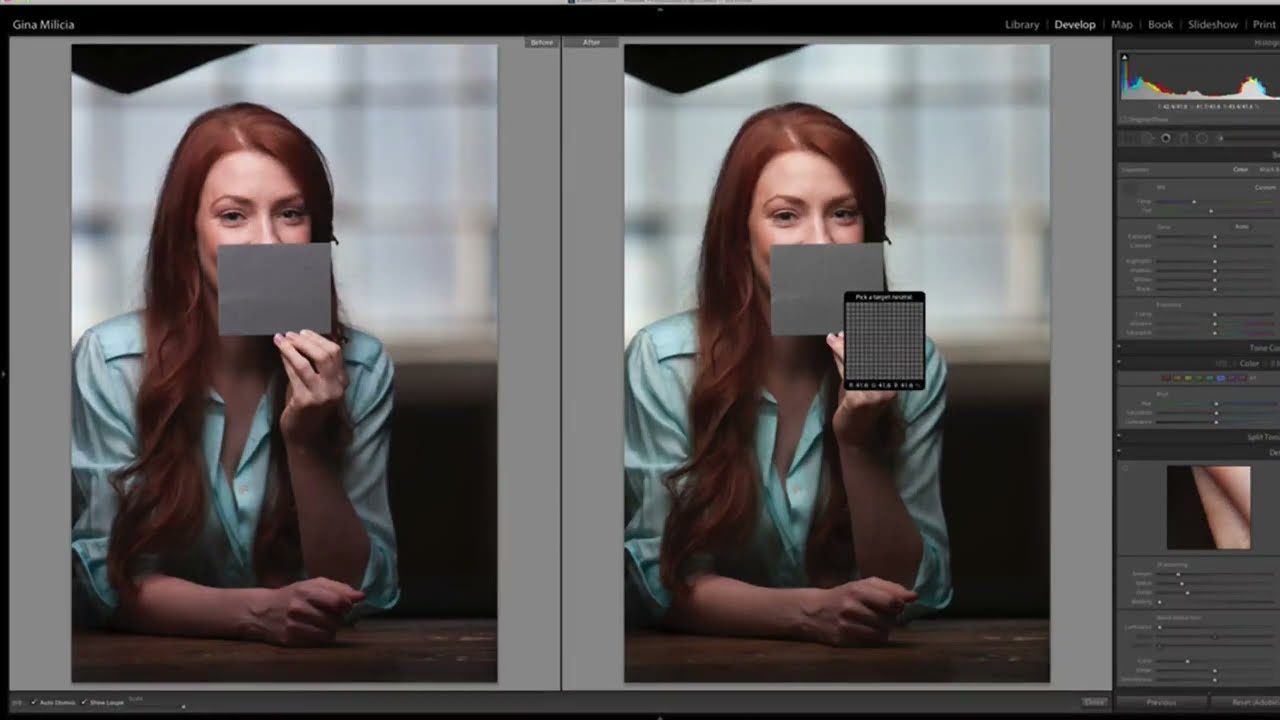Adjust the Contrast slider handle
This screenshot has height=720, width=1280.
point(1215,246)
